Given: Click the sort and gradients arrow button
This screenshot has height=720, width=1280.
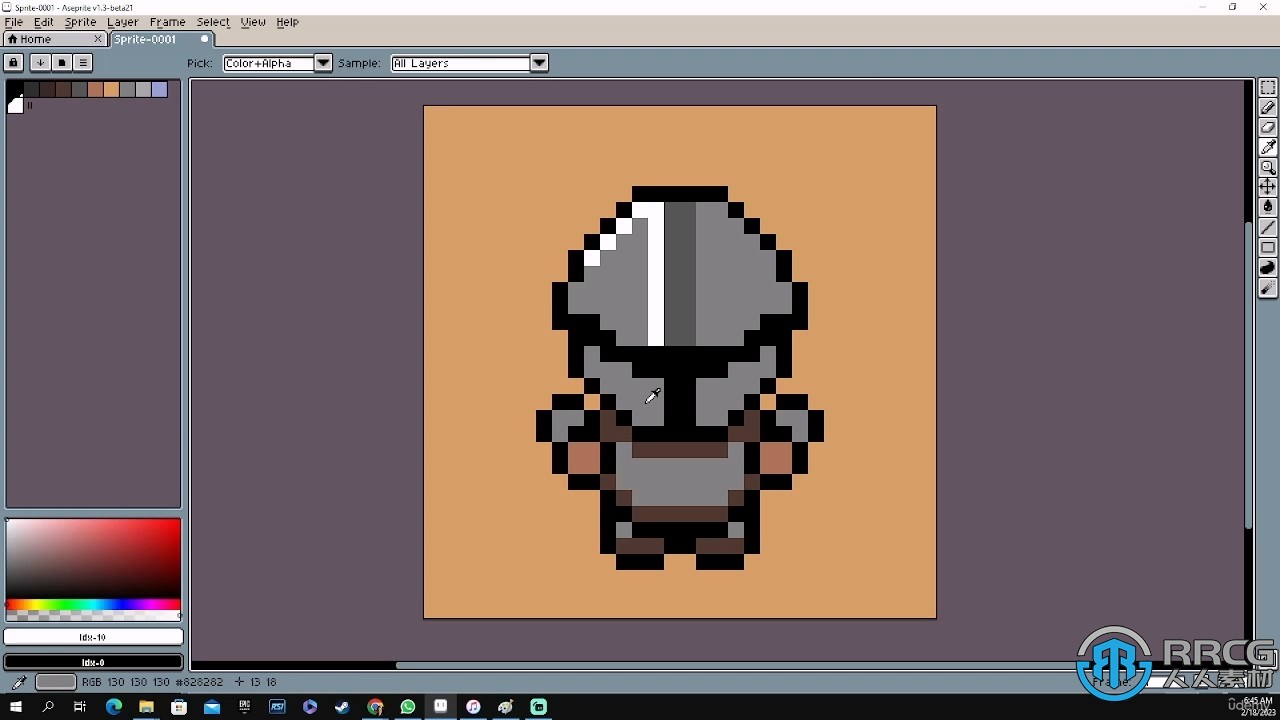Looking at the screenshot, I should pos(40,63).
